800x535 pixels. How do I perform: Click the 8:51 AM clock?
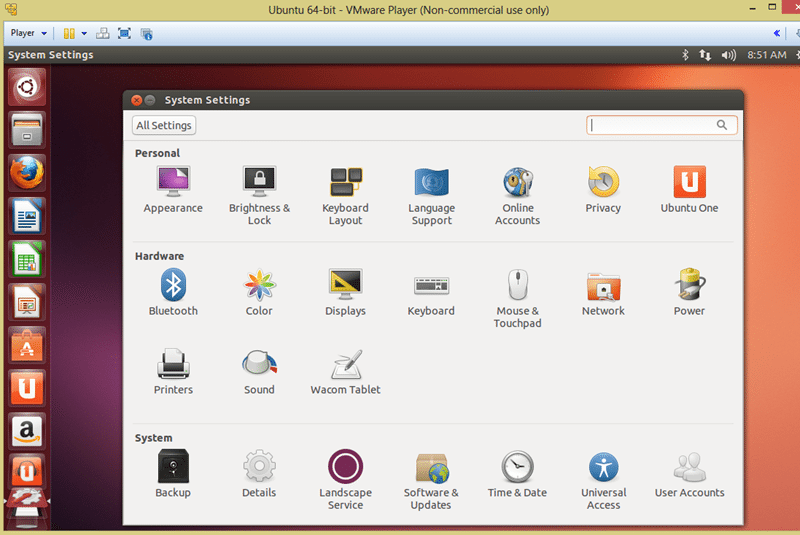[x=766, y=55]
